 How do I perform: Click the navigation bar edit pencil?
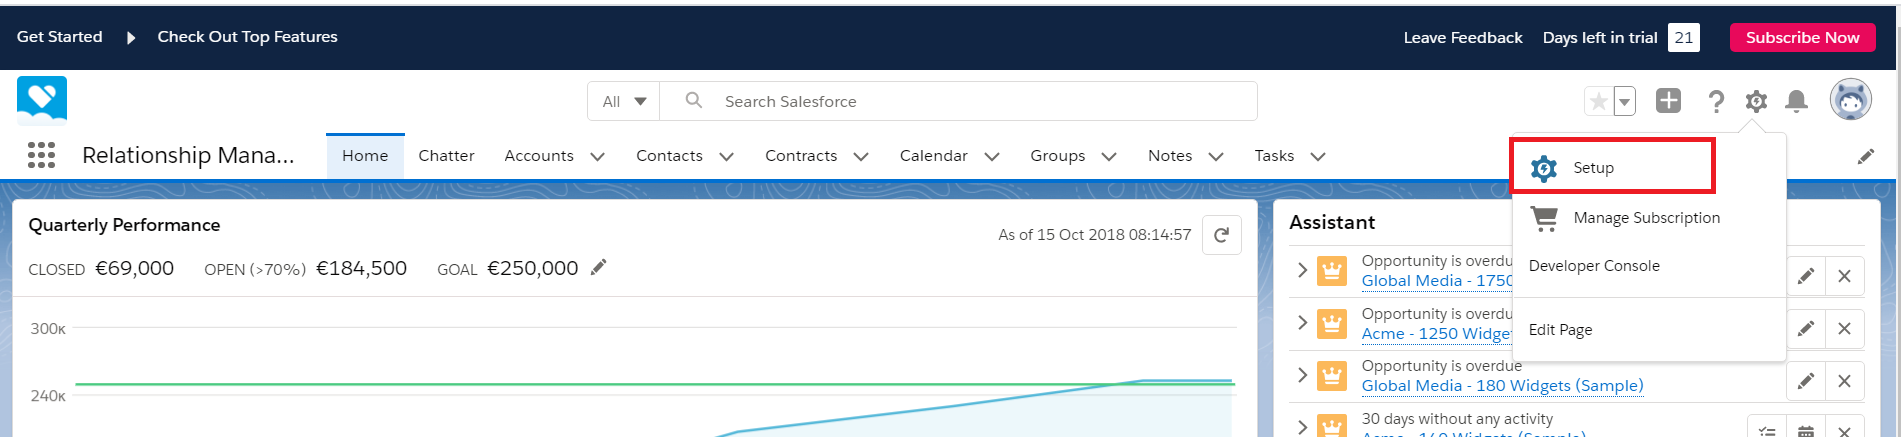click(x=1865, y=157)
